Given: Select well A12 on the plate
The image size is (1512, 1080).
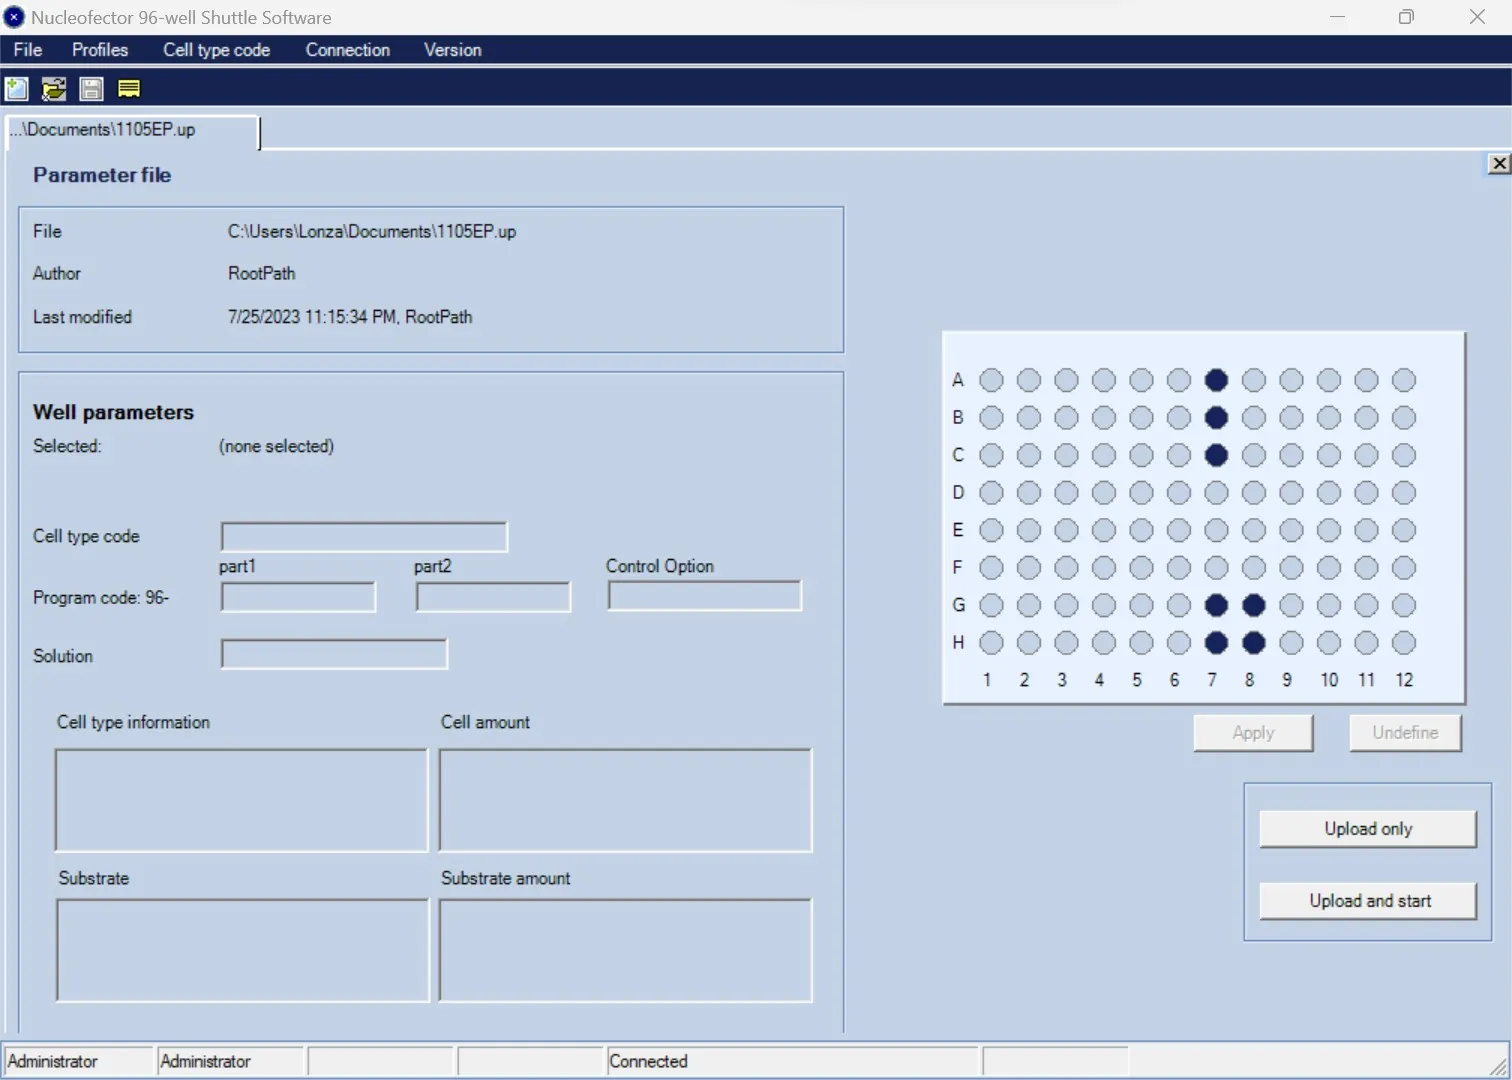Looking at the screenshot, I should coord(1404,380).
